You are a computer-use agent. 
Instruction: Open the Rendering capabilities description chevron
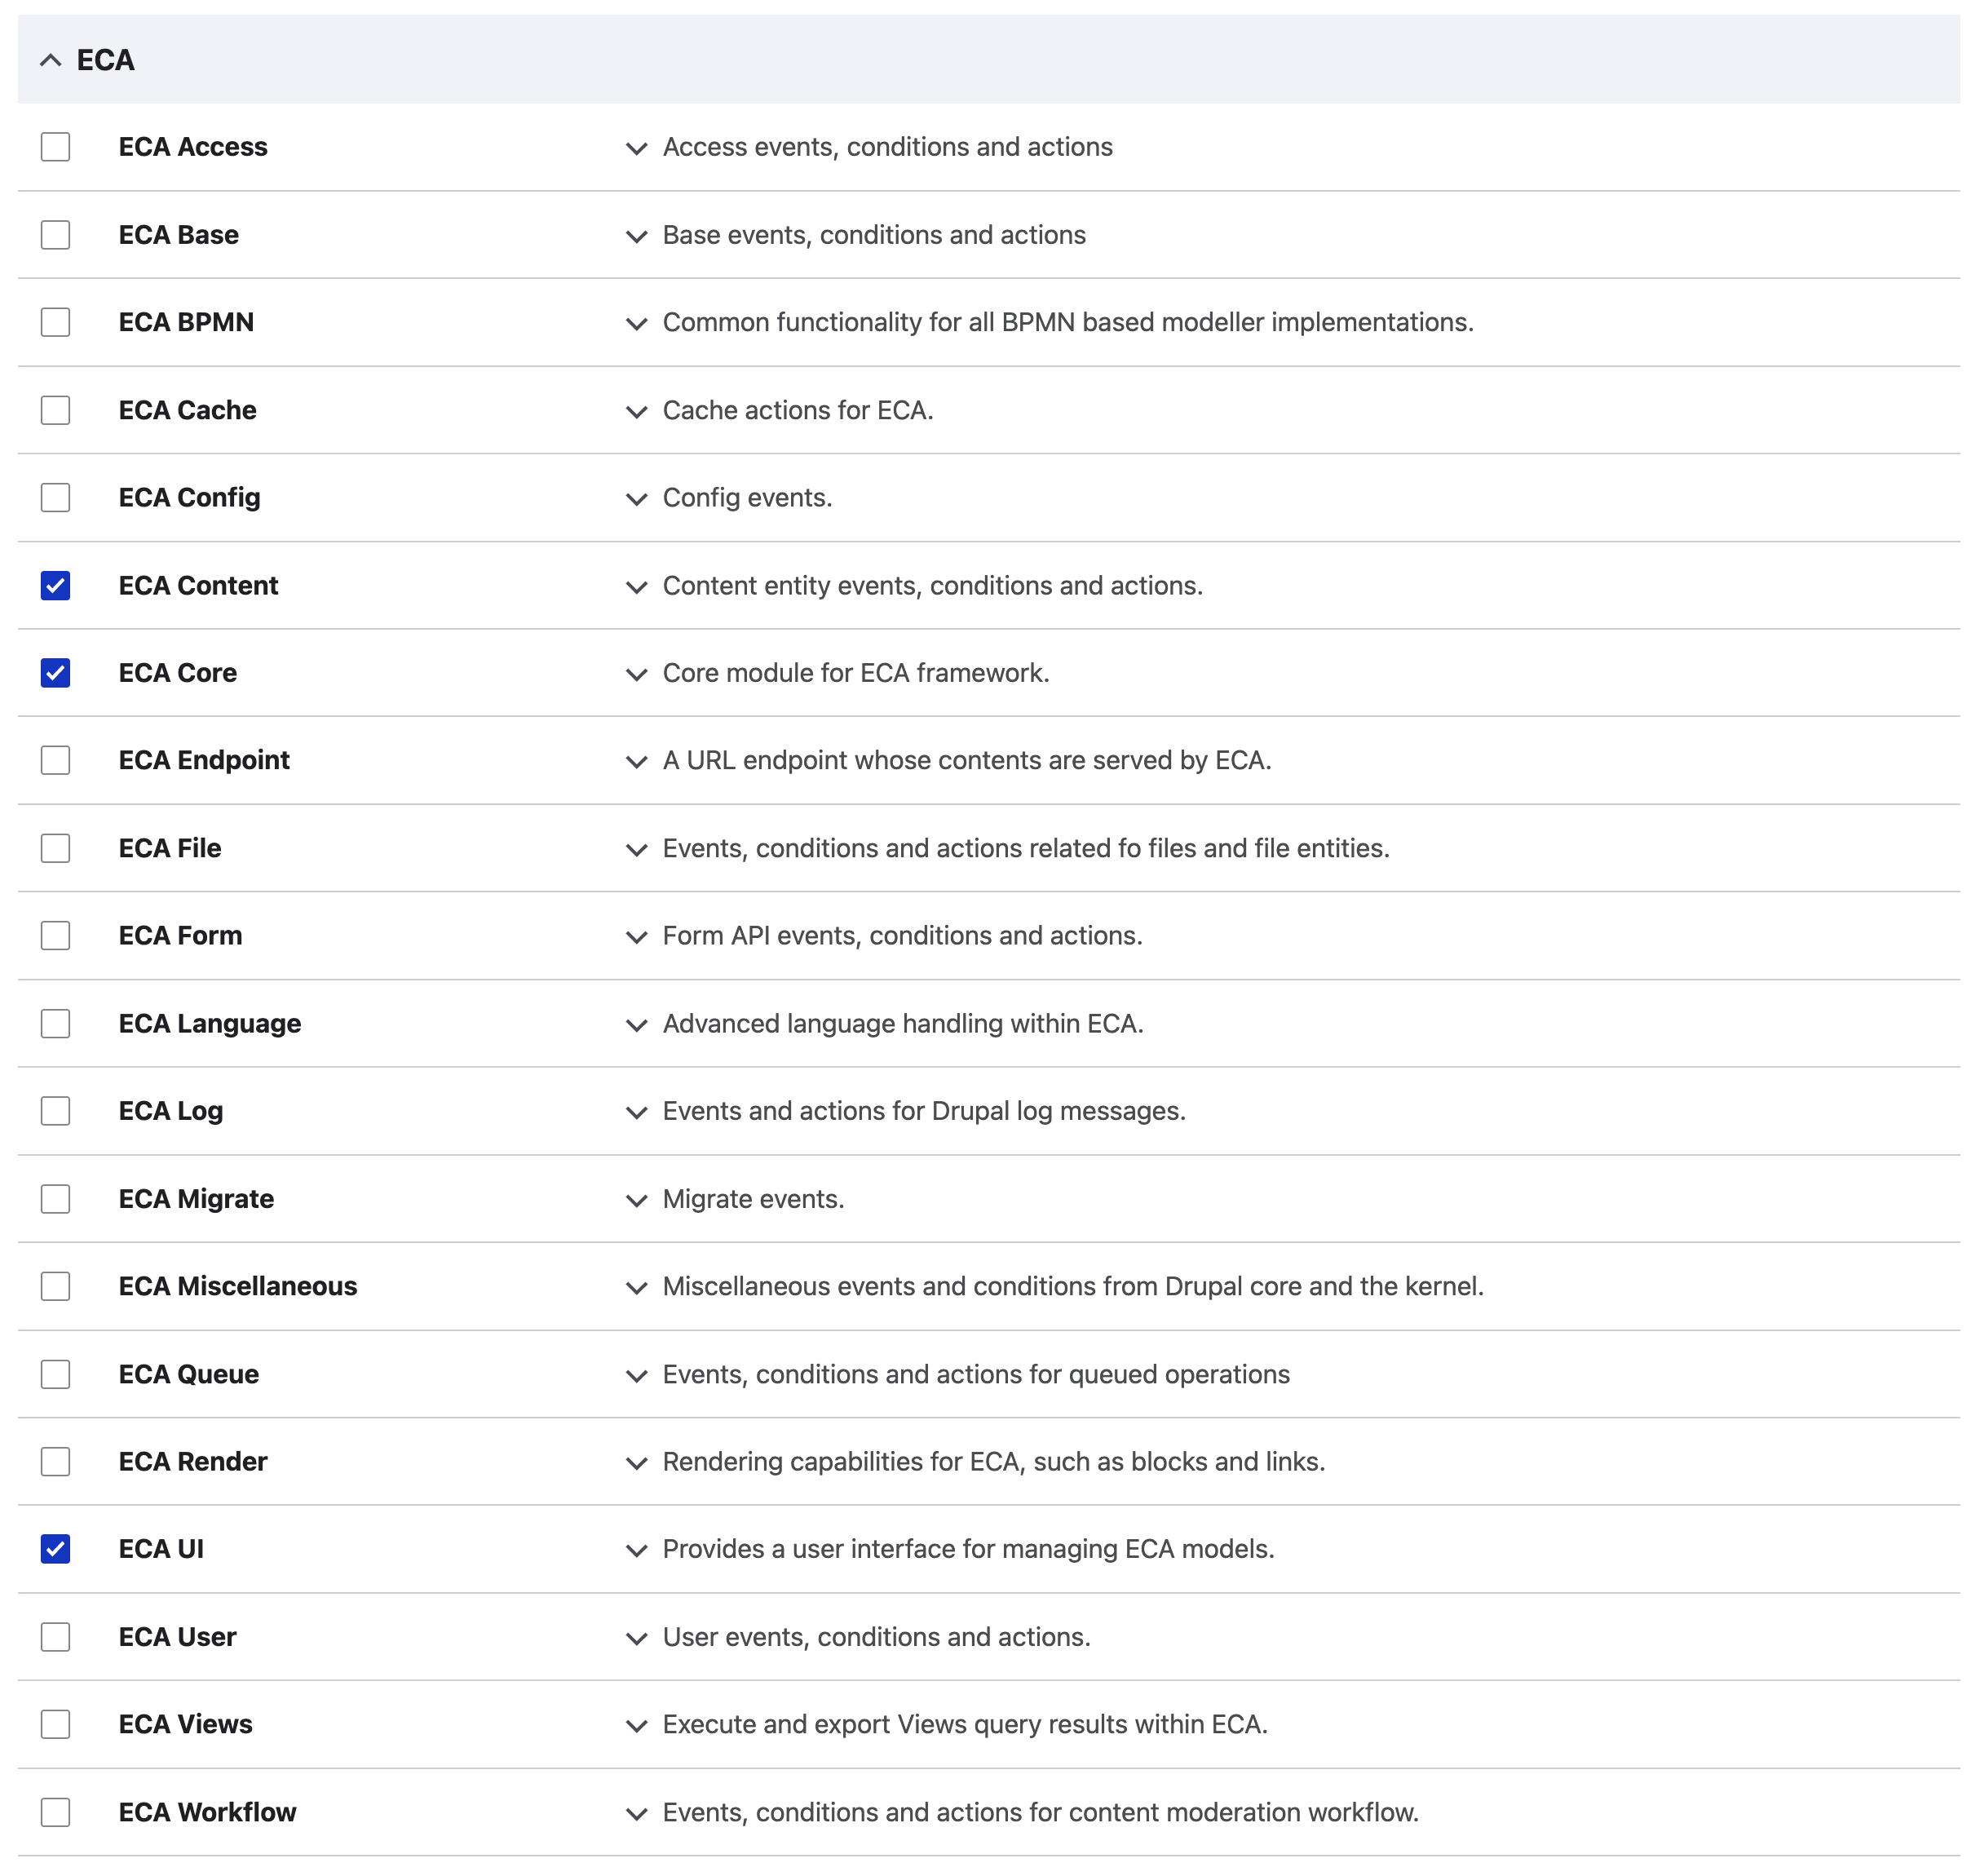(x=636, y=1463)
